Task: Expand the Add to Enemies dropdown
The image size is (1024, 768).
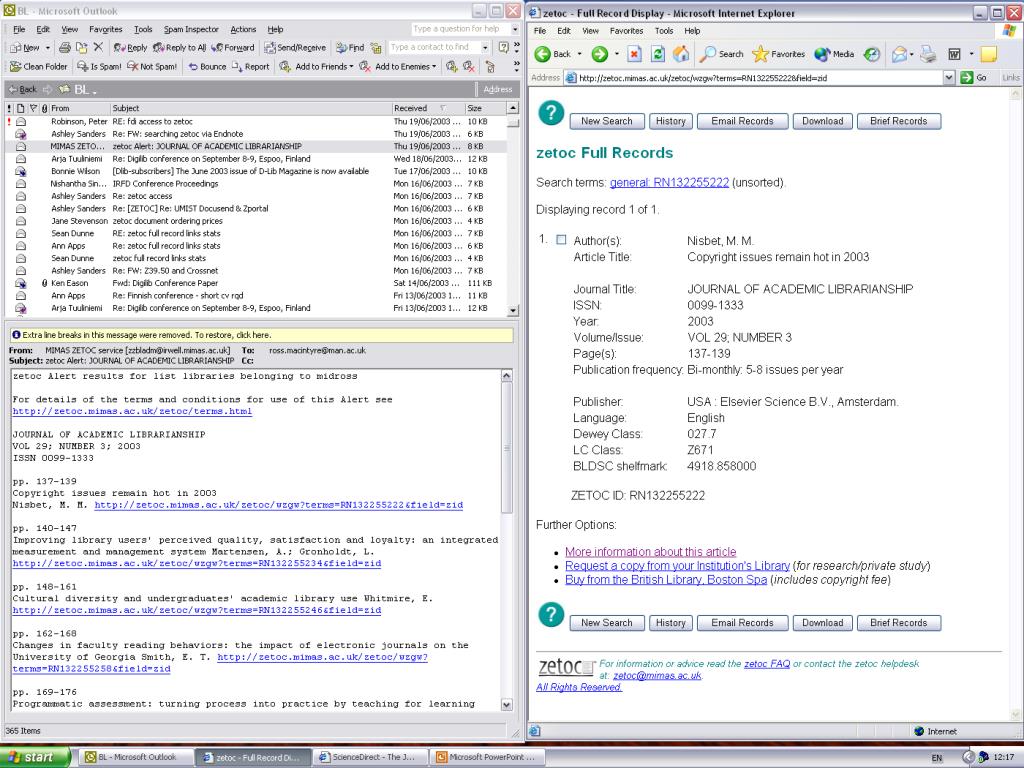Action: (x=434, y=67)
